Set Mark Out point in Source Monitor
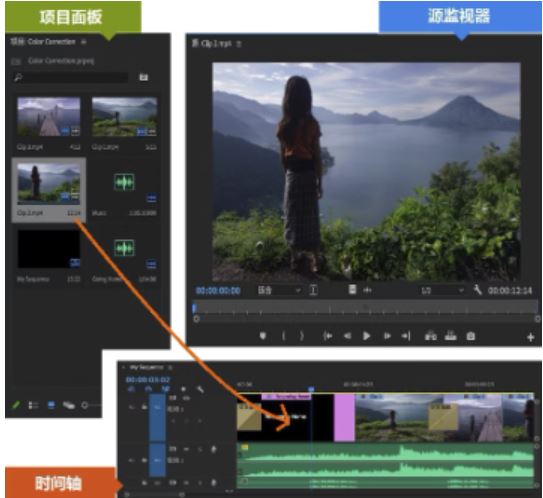This screenshot has width=543, height=498. click(302, 336)
